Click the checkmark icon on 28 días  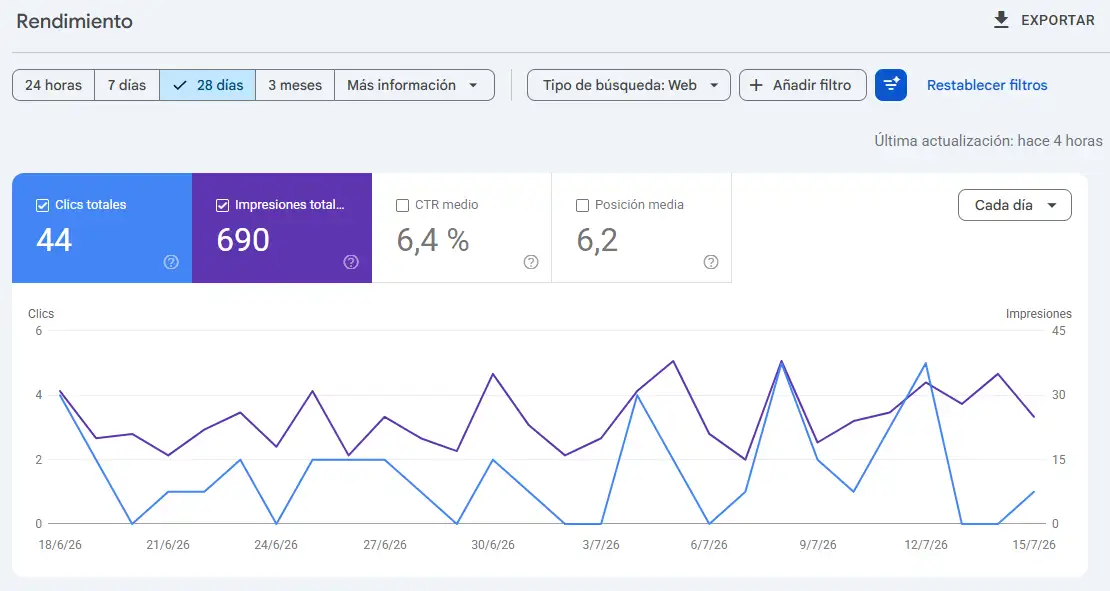[x=180, y=85]
